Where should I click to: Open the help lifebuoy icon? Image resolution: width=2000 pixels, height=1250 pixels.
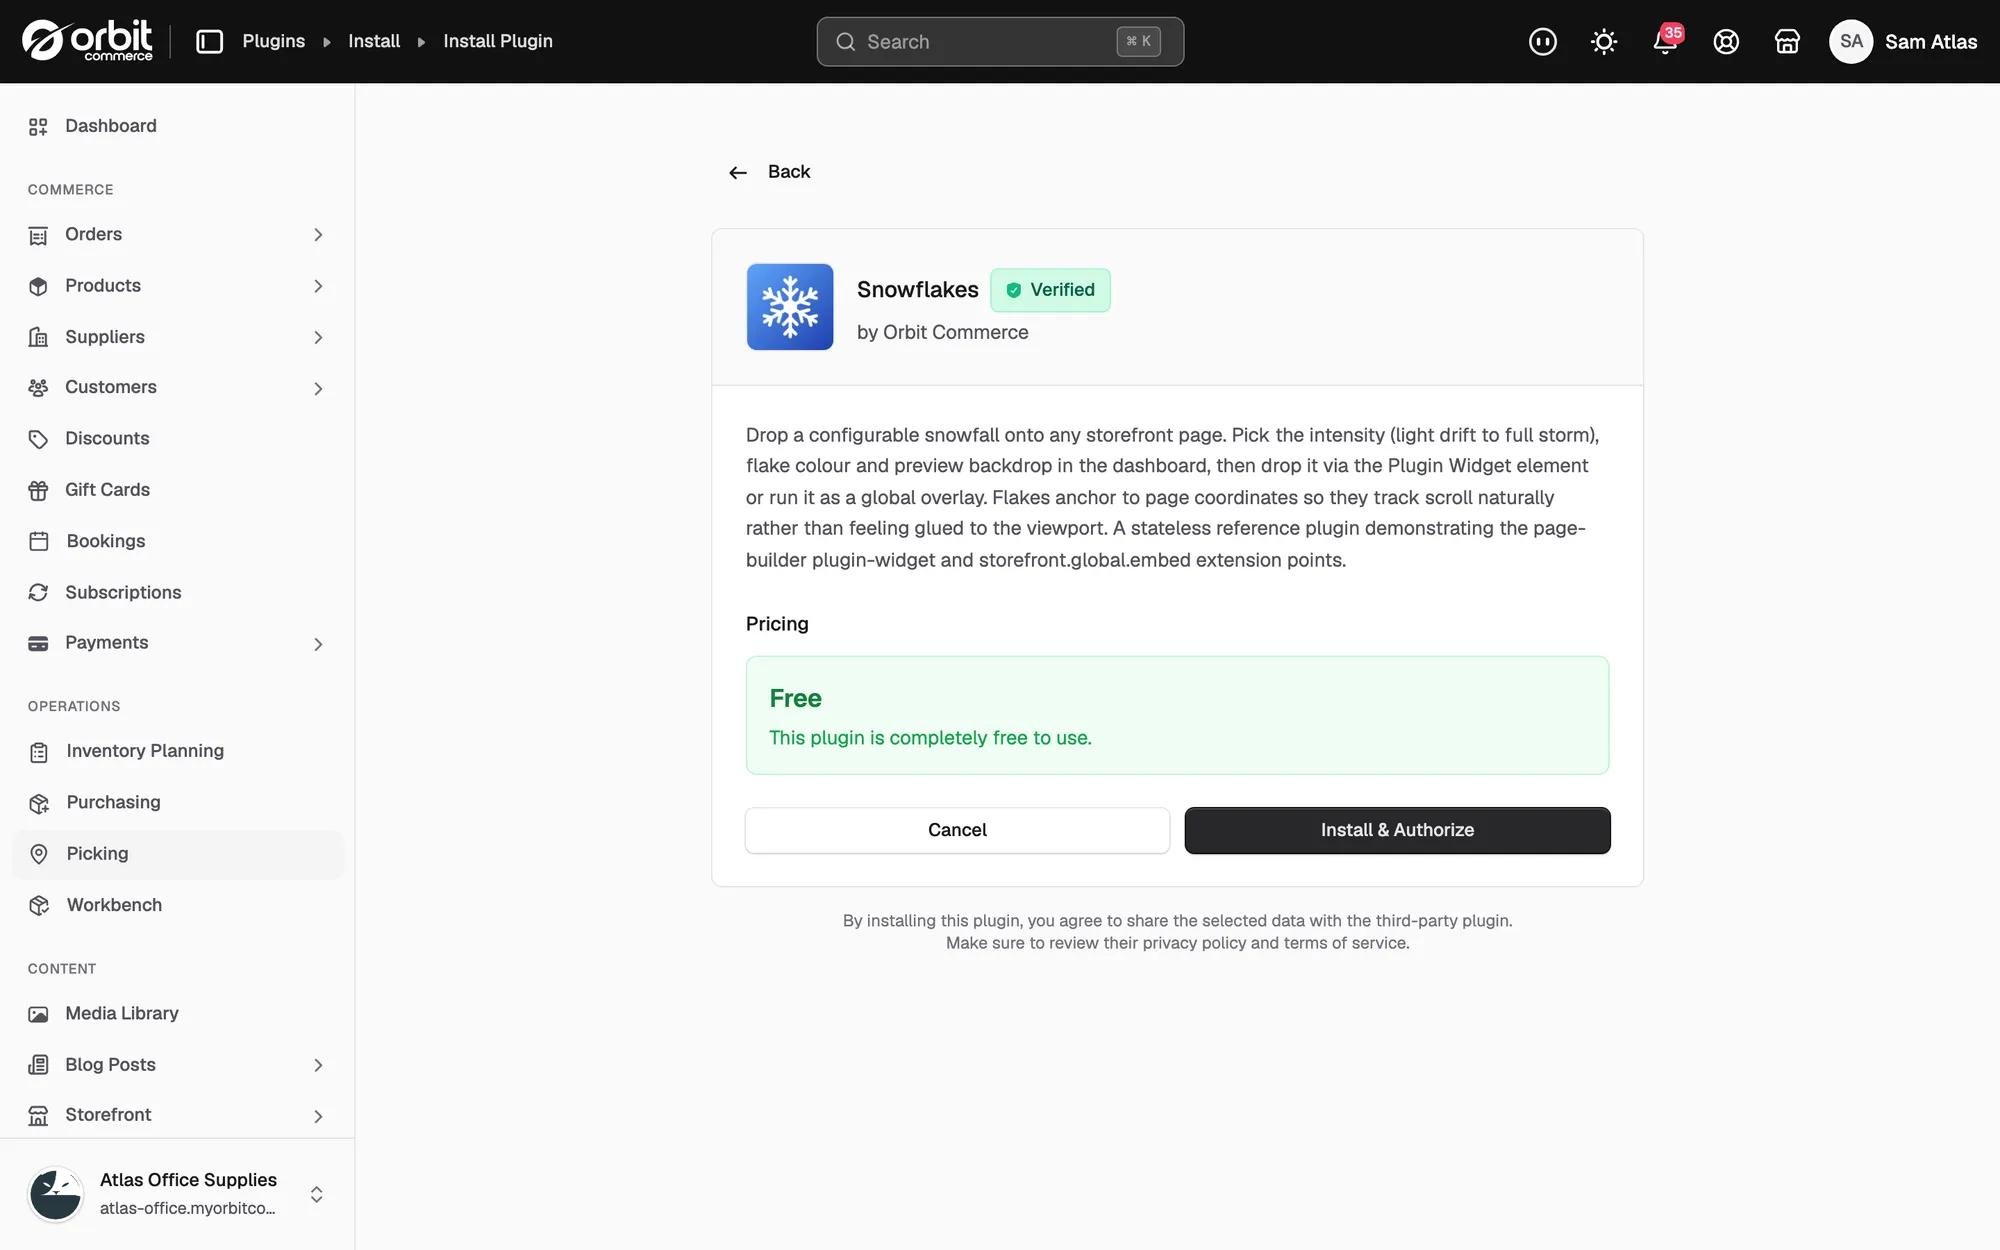coord(1726,41)
